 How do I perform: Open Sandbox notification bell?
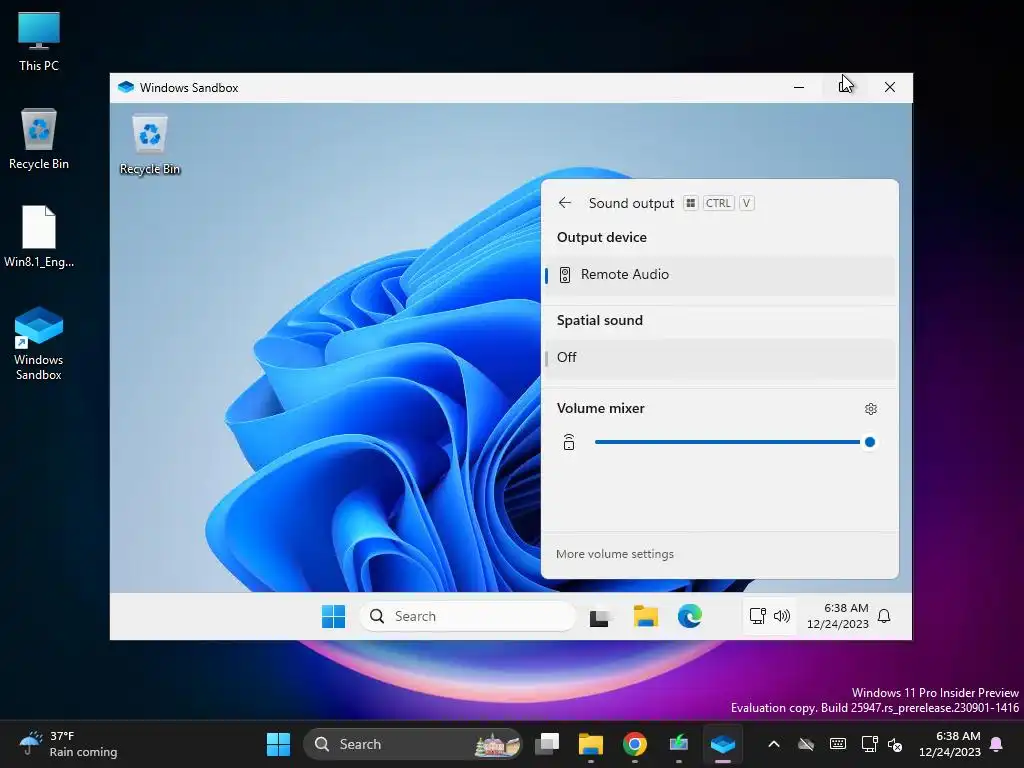pos(884,616)
